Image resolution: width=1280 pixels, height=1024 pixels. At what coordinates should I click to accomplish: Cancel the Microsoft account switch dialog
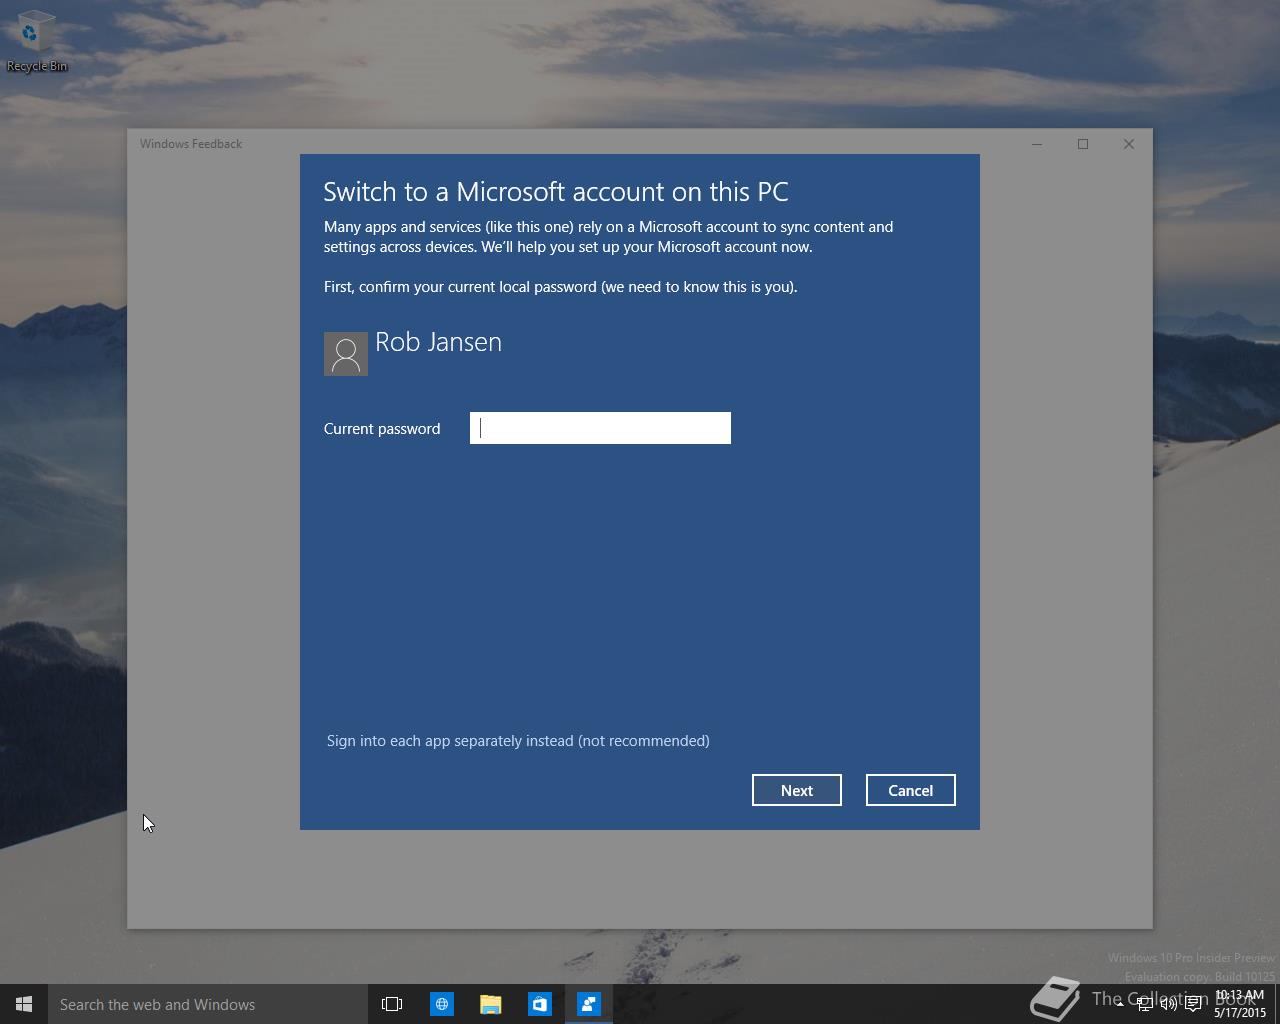[910, 790]
